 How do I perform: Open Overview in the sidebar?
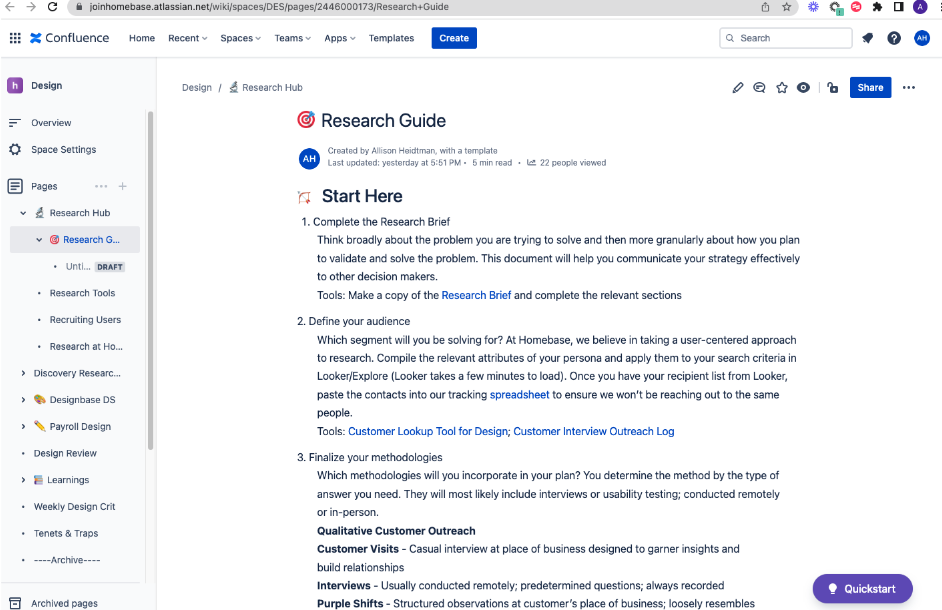[51, 123]
